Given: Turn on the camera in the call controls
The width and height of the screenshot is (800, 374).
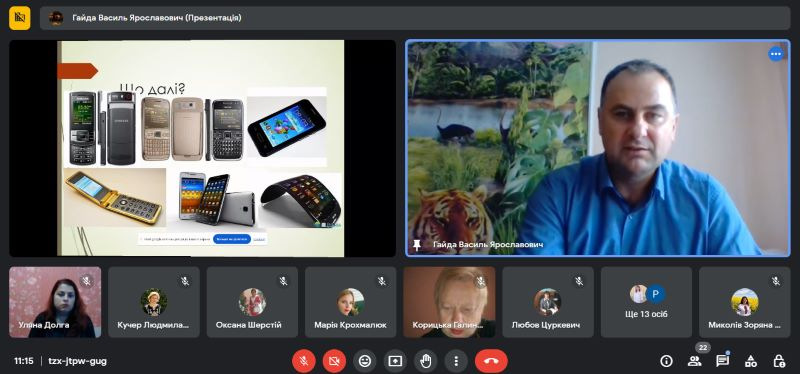Looking at the screenshot, I should [334, 361].
